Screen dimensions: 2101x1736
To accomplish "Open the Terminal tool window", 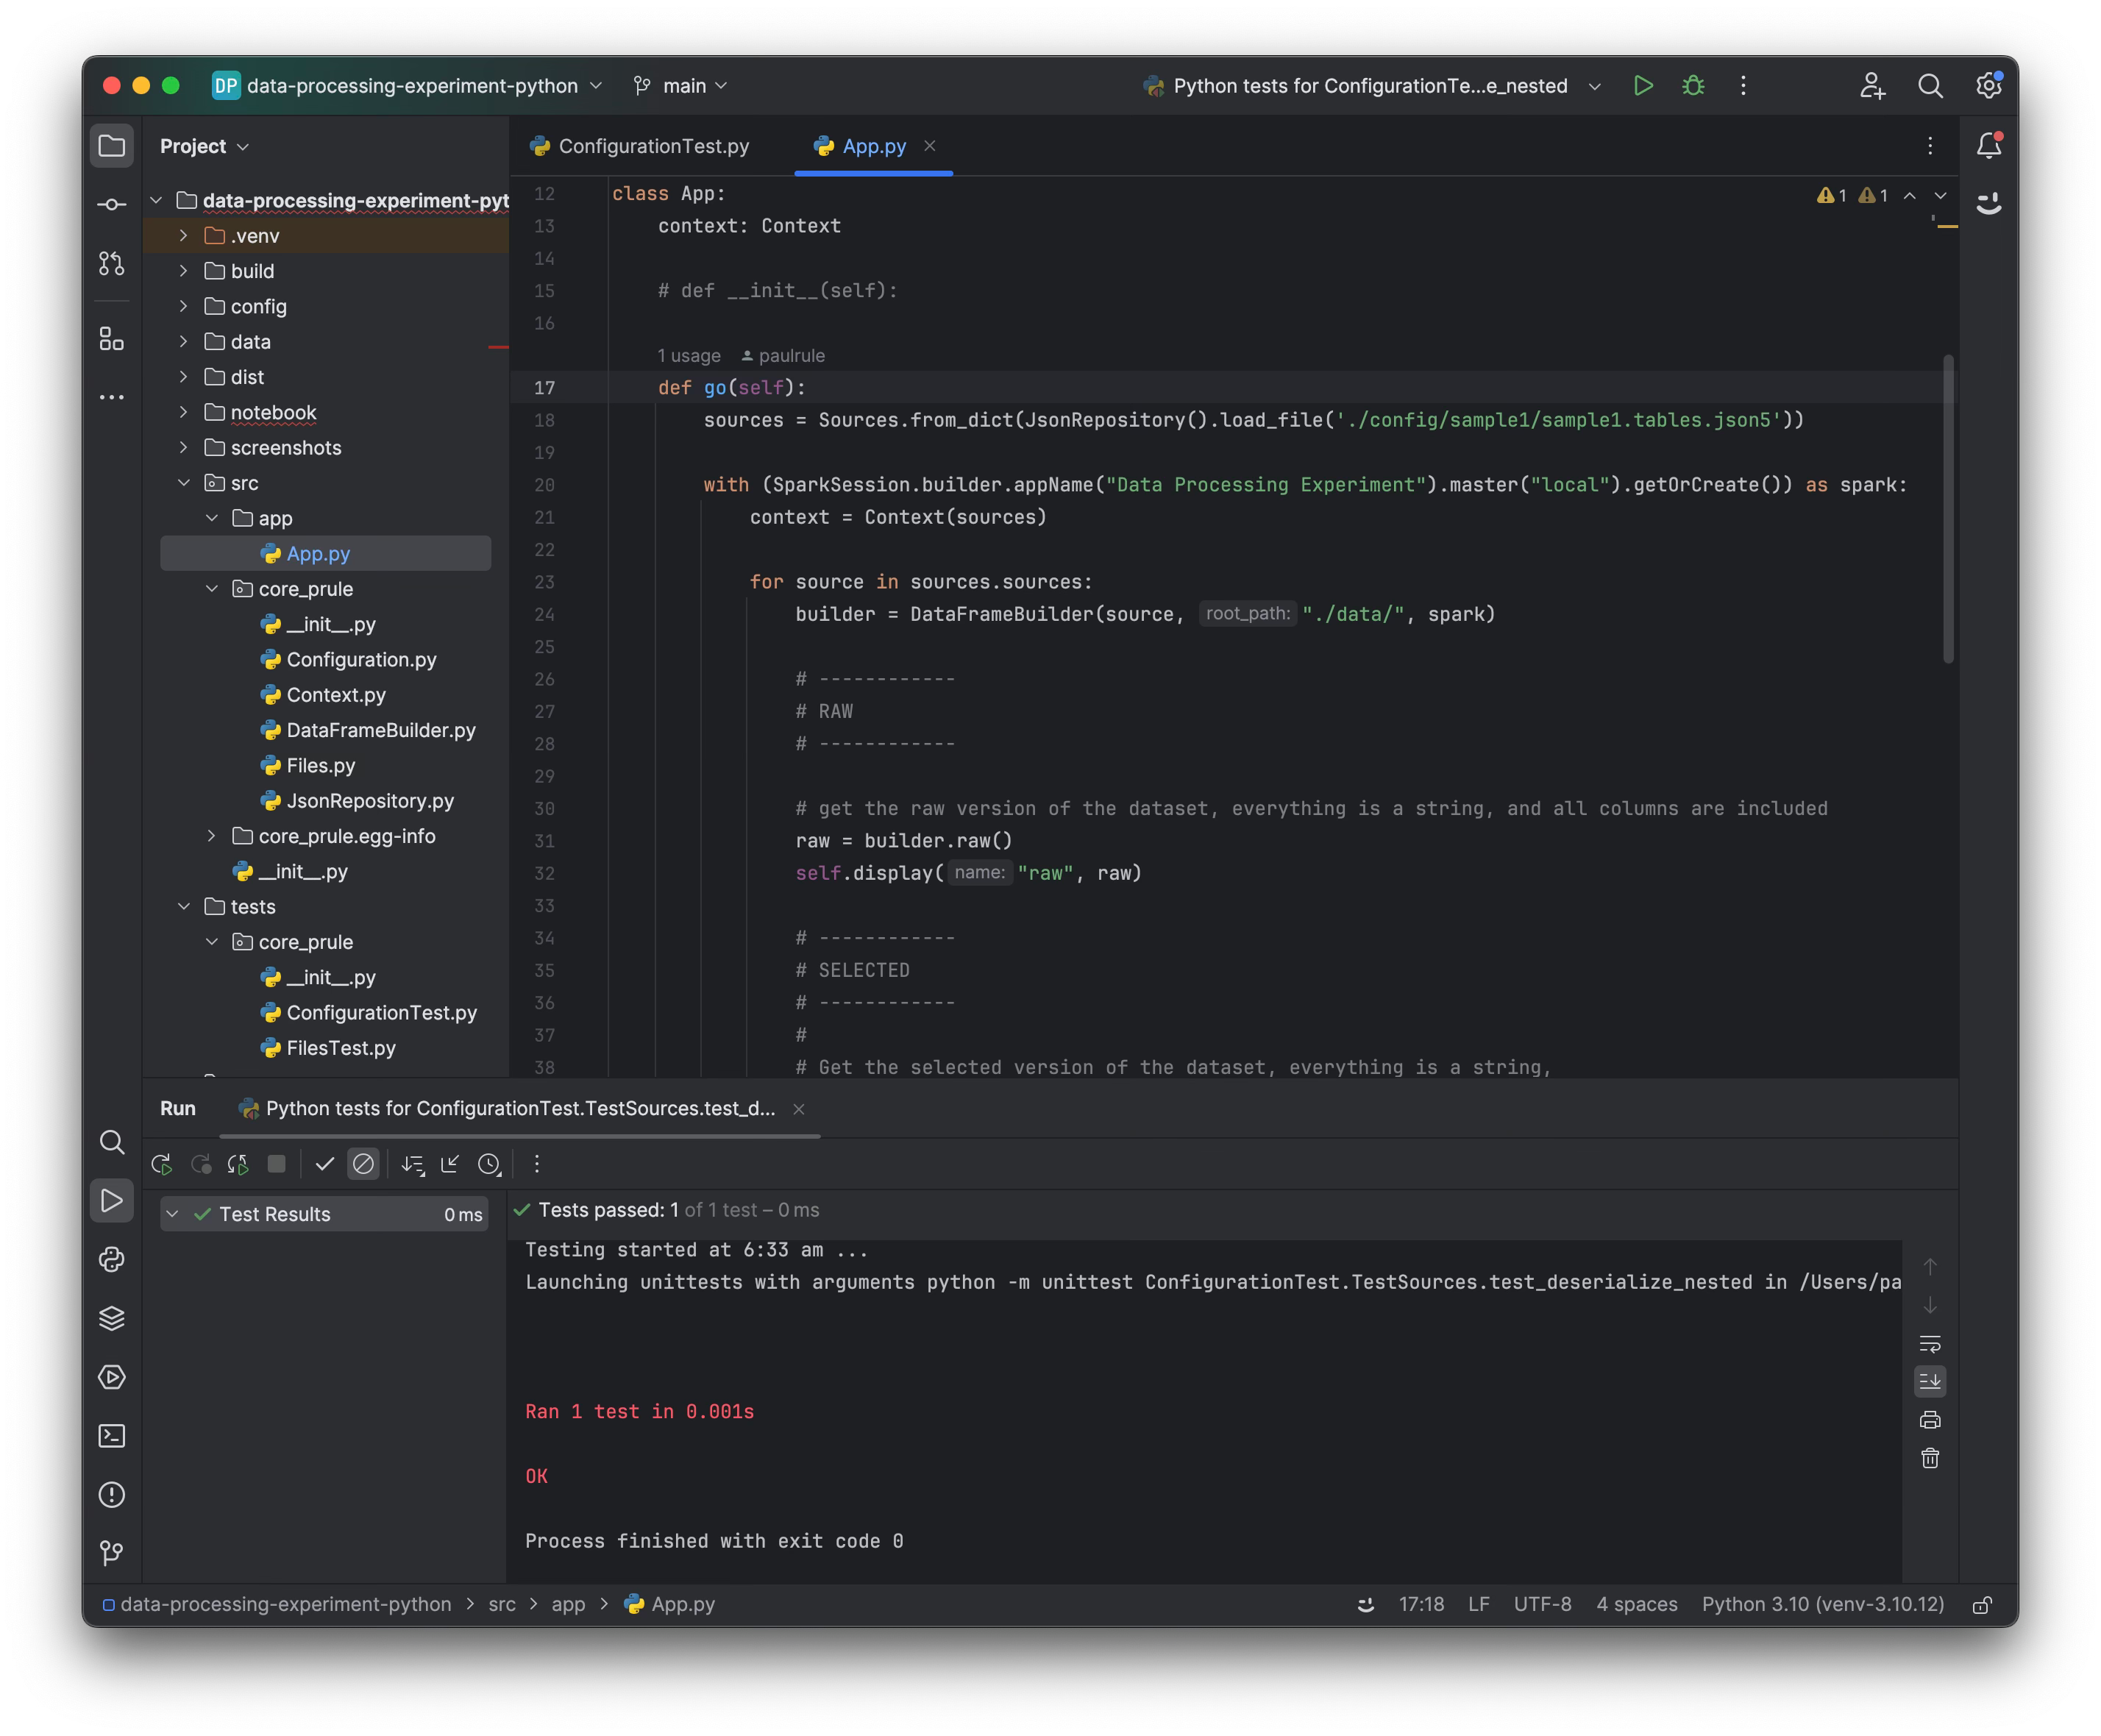I will point(111,1436).
